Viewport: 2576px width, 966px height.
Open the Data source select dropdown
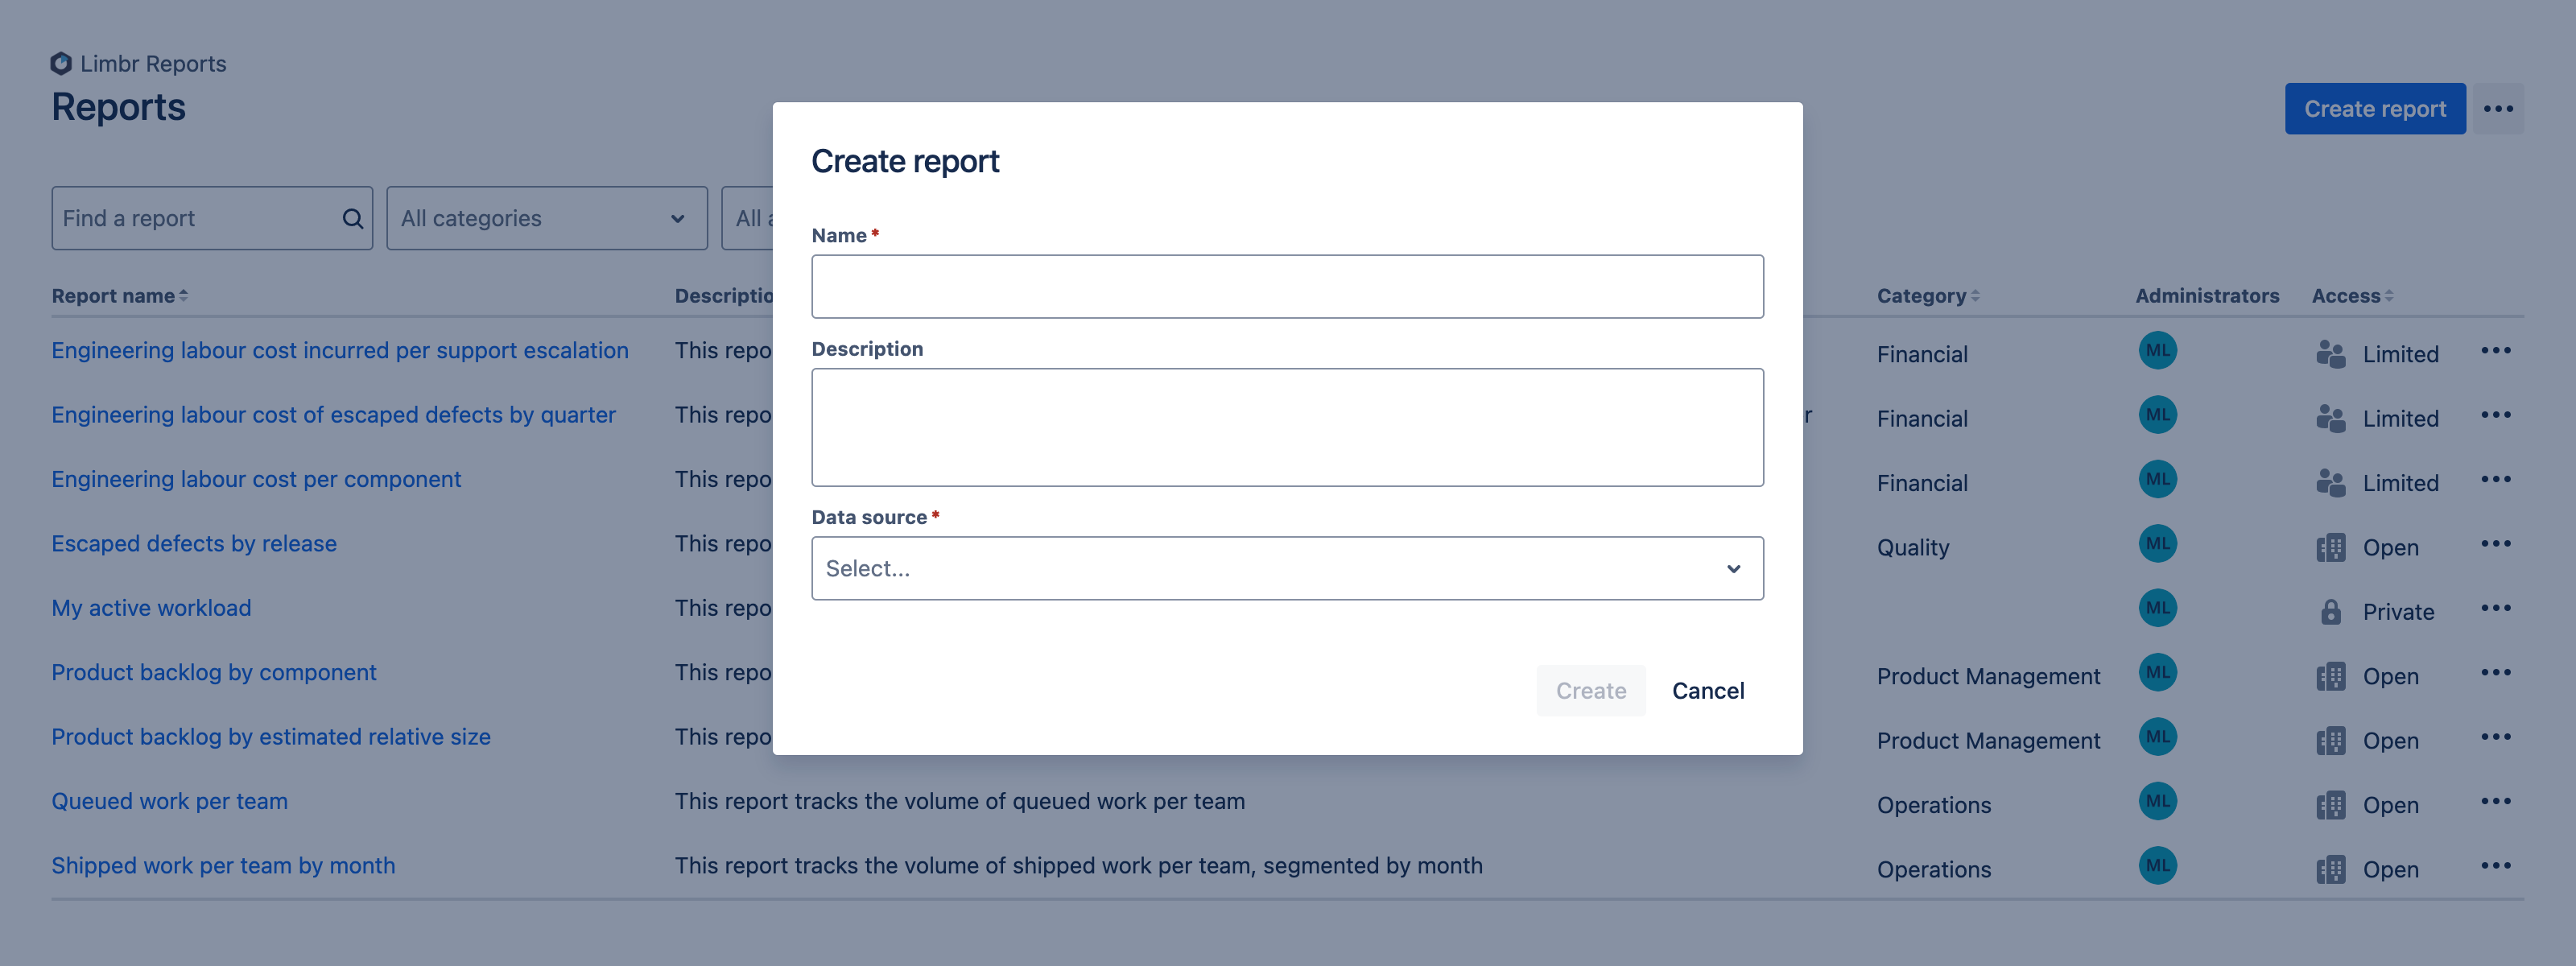[1286, 567]
